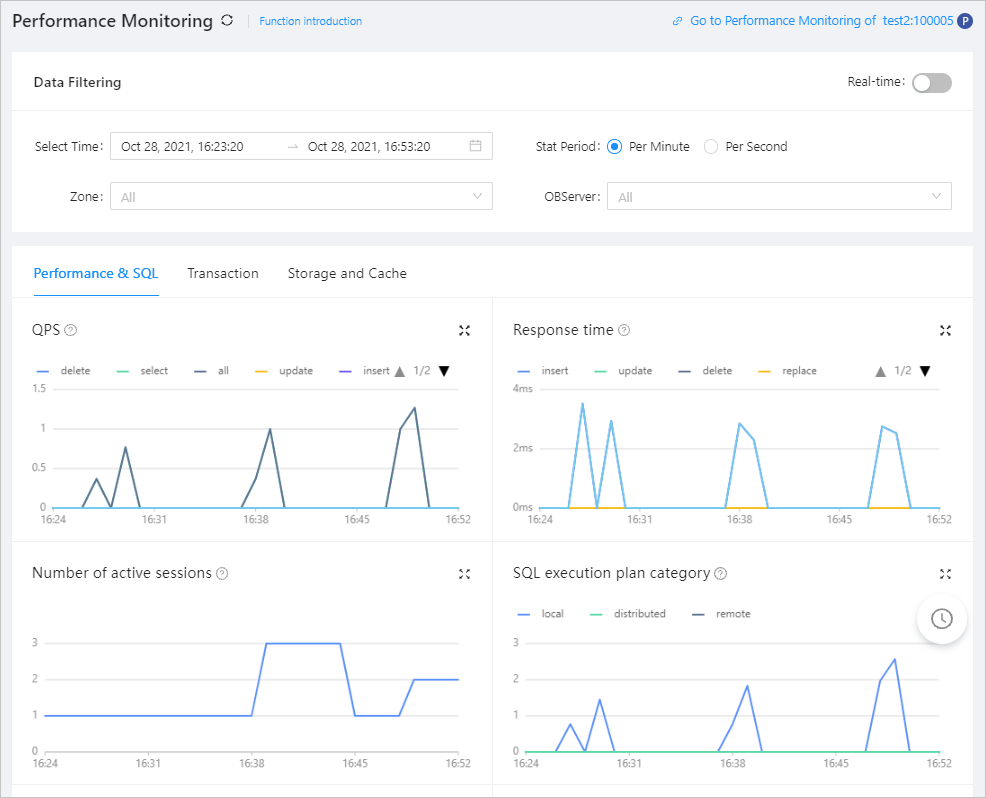Go to next page of QPS legend

tap(444, 371)
